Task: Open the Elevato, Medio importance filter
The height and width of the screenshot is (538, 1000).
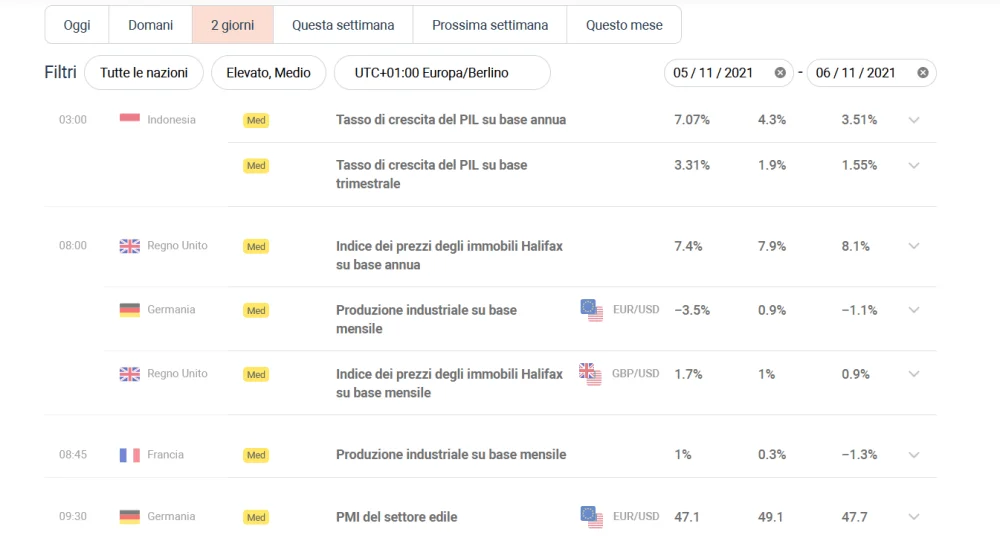Action: [x=268, y=73]
